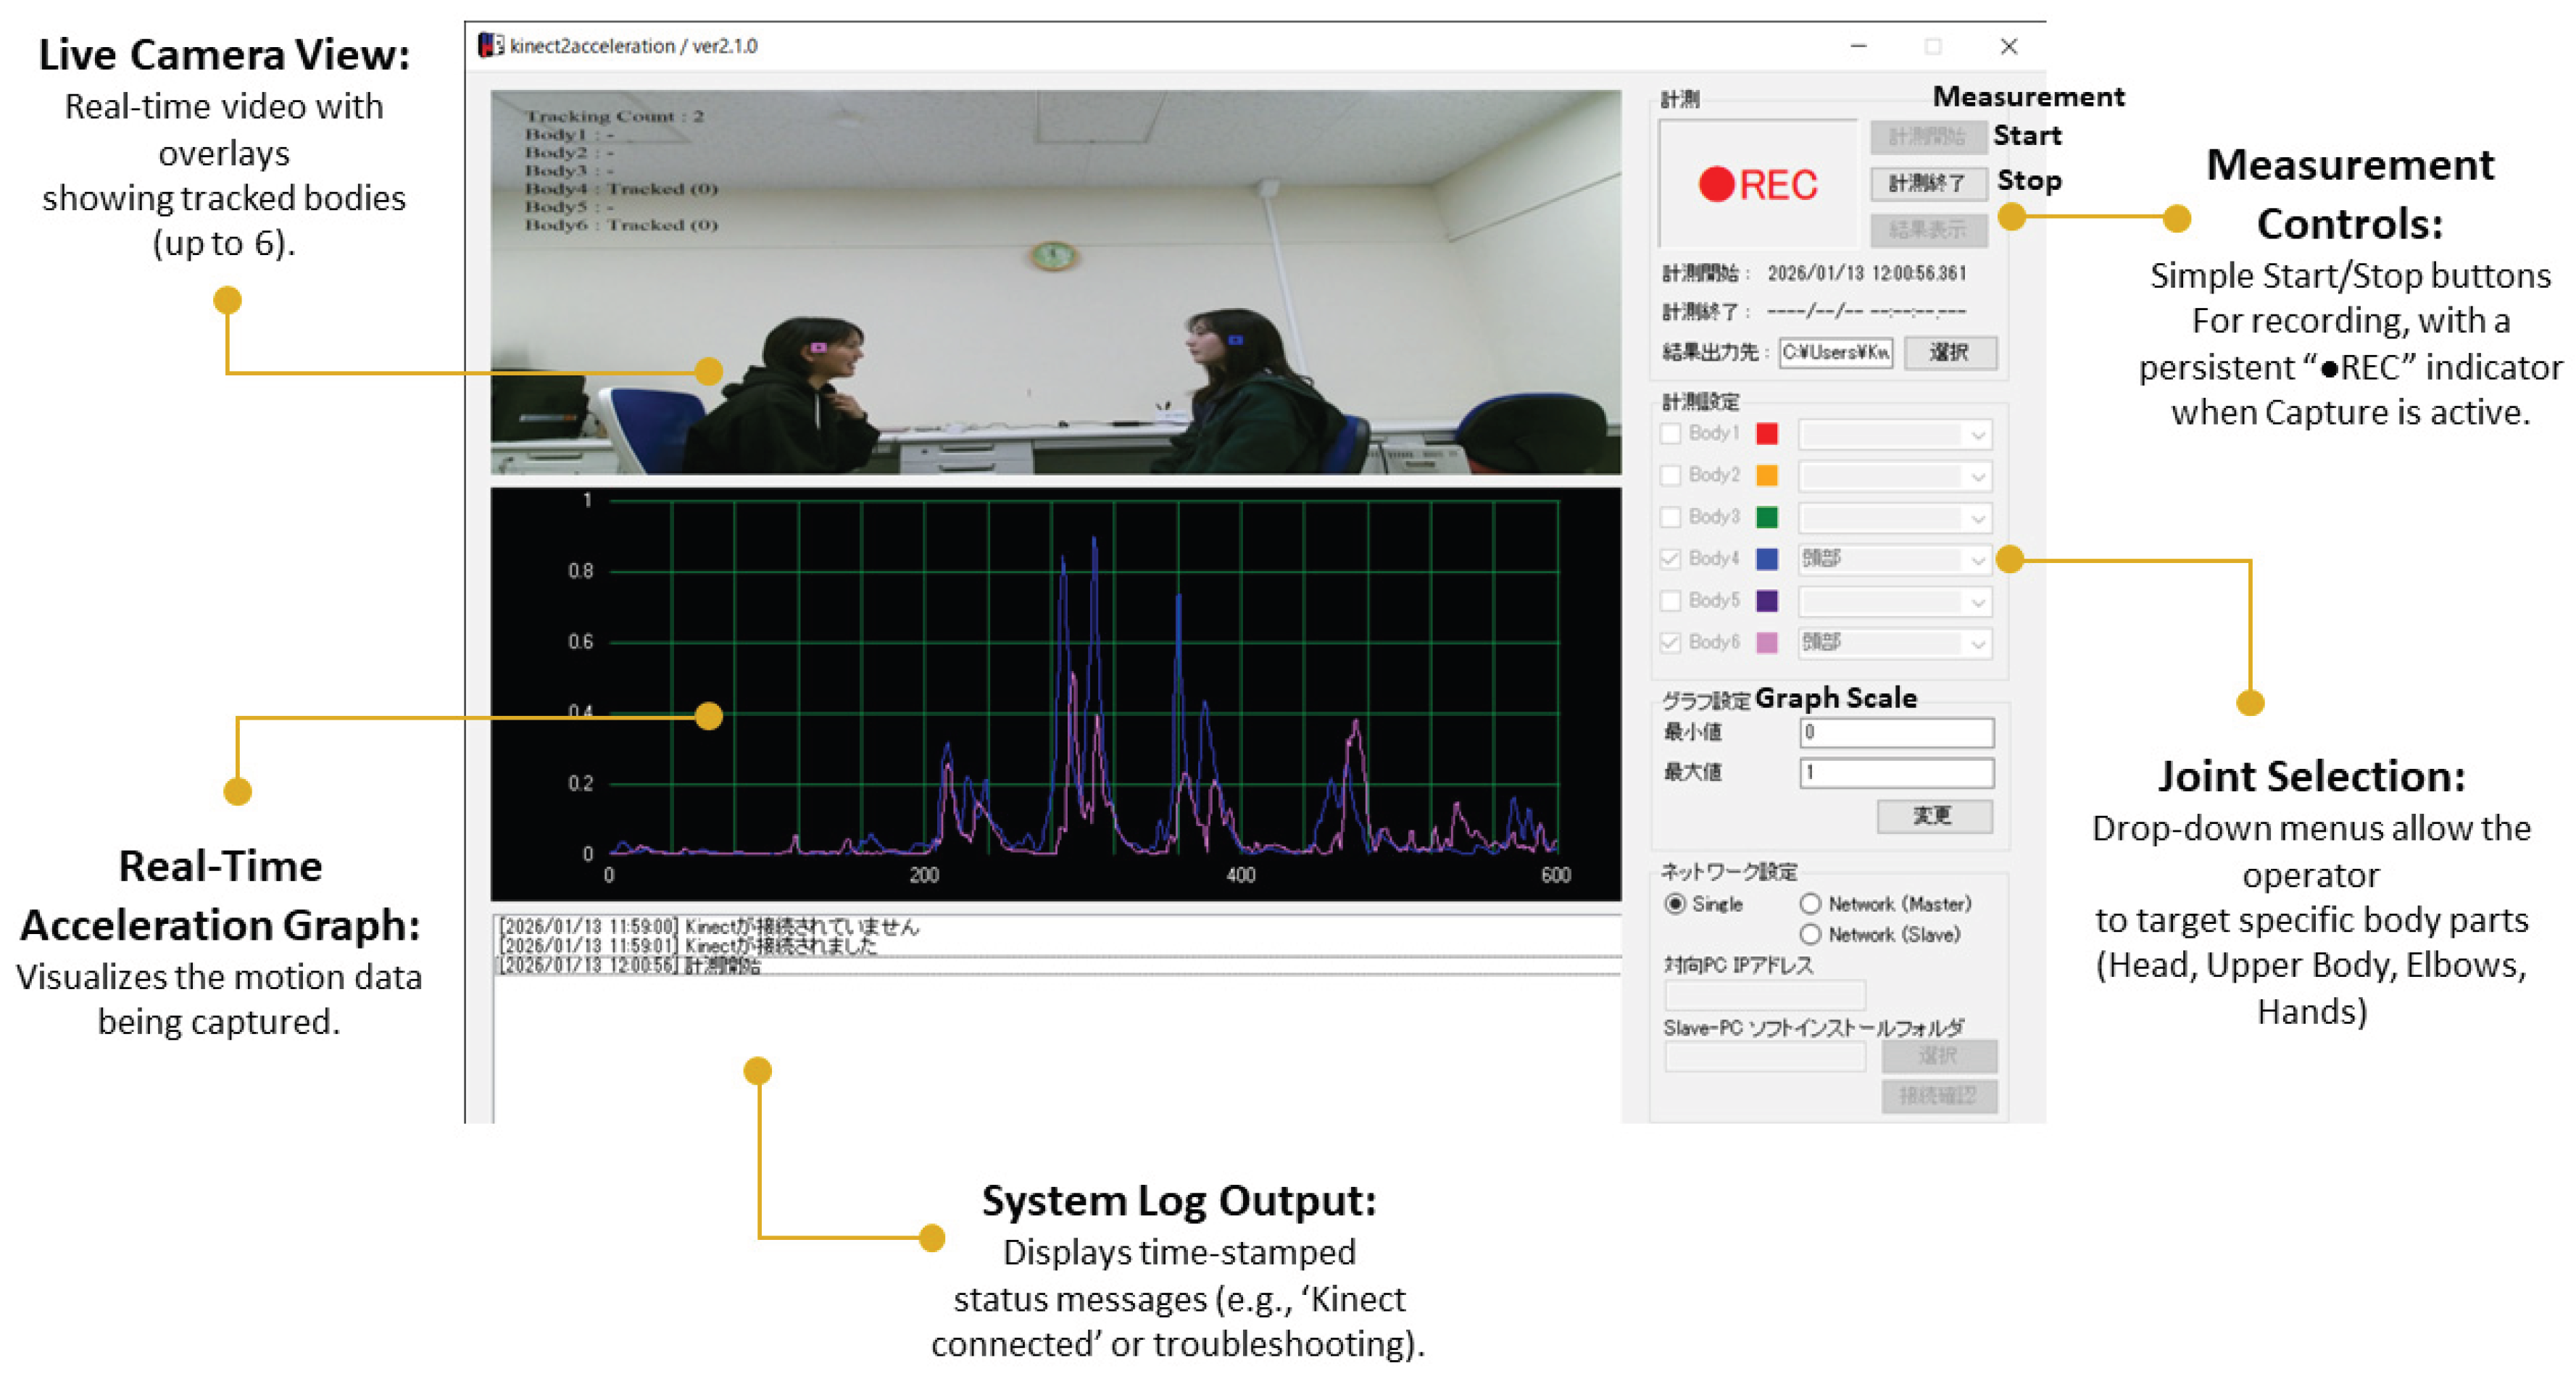Click 'Tracking Count : 2' overlay text

(x=614, y=116)
